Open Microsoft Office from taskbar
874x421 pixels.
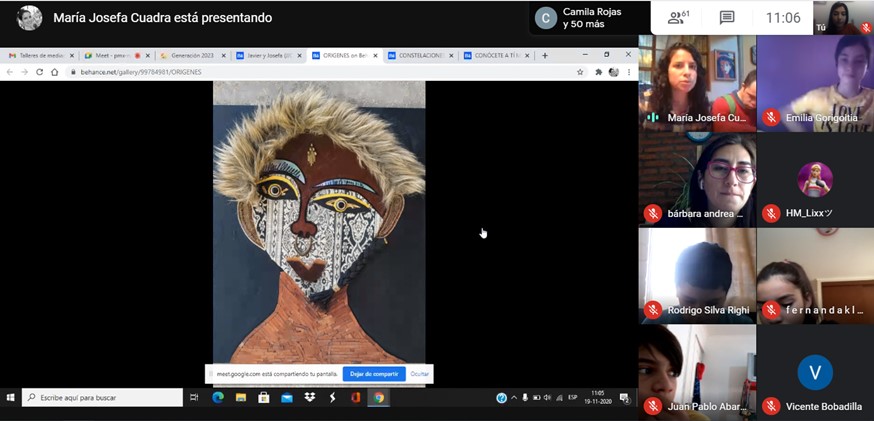(356, 398)
